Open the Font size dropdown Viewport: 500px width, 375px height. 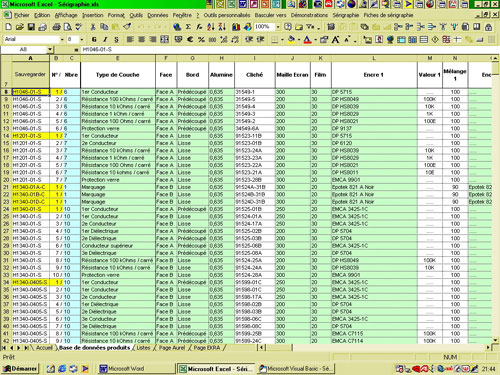(x=82, y=39)
